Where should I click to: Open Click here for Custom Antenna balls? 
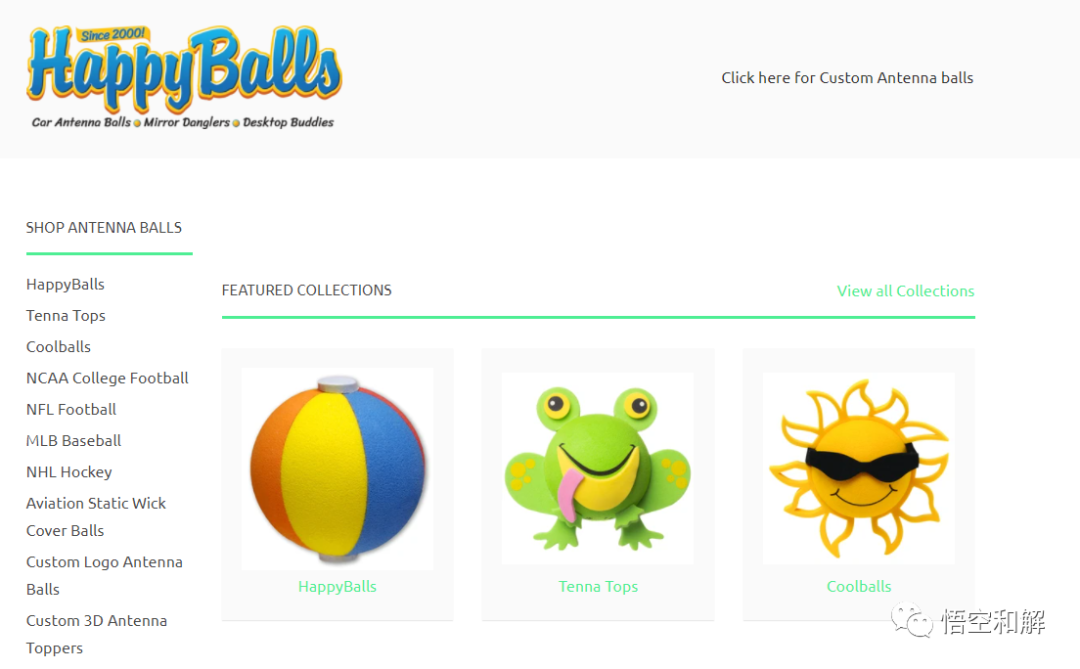pos(847,78)
